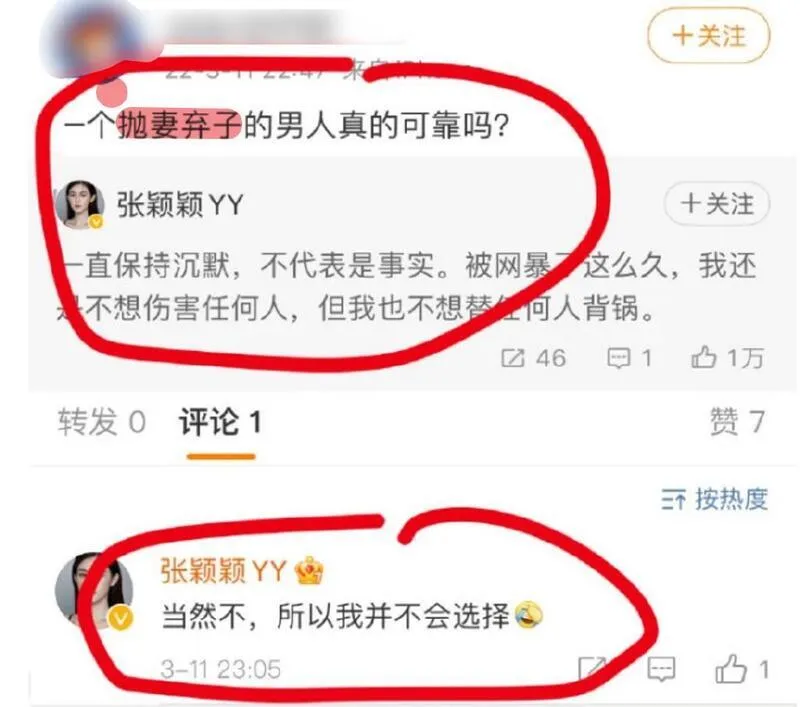Click the crown badge beside commenter name

pyautogui.click(x=309, y=570)
